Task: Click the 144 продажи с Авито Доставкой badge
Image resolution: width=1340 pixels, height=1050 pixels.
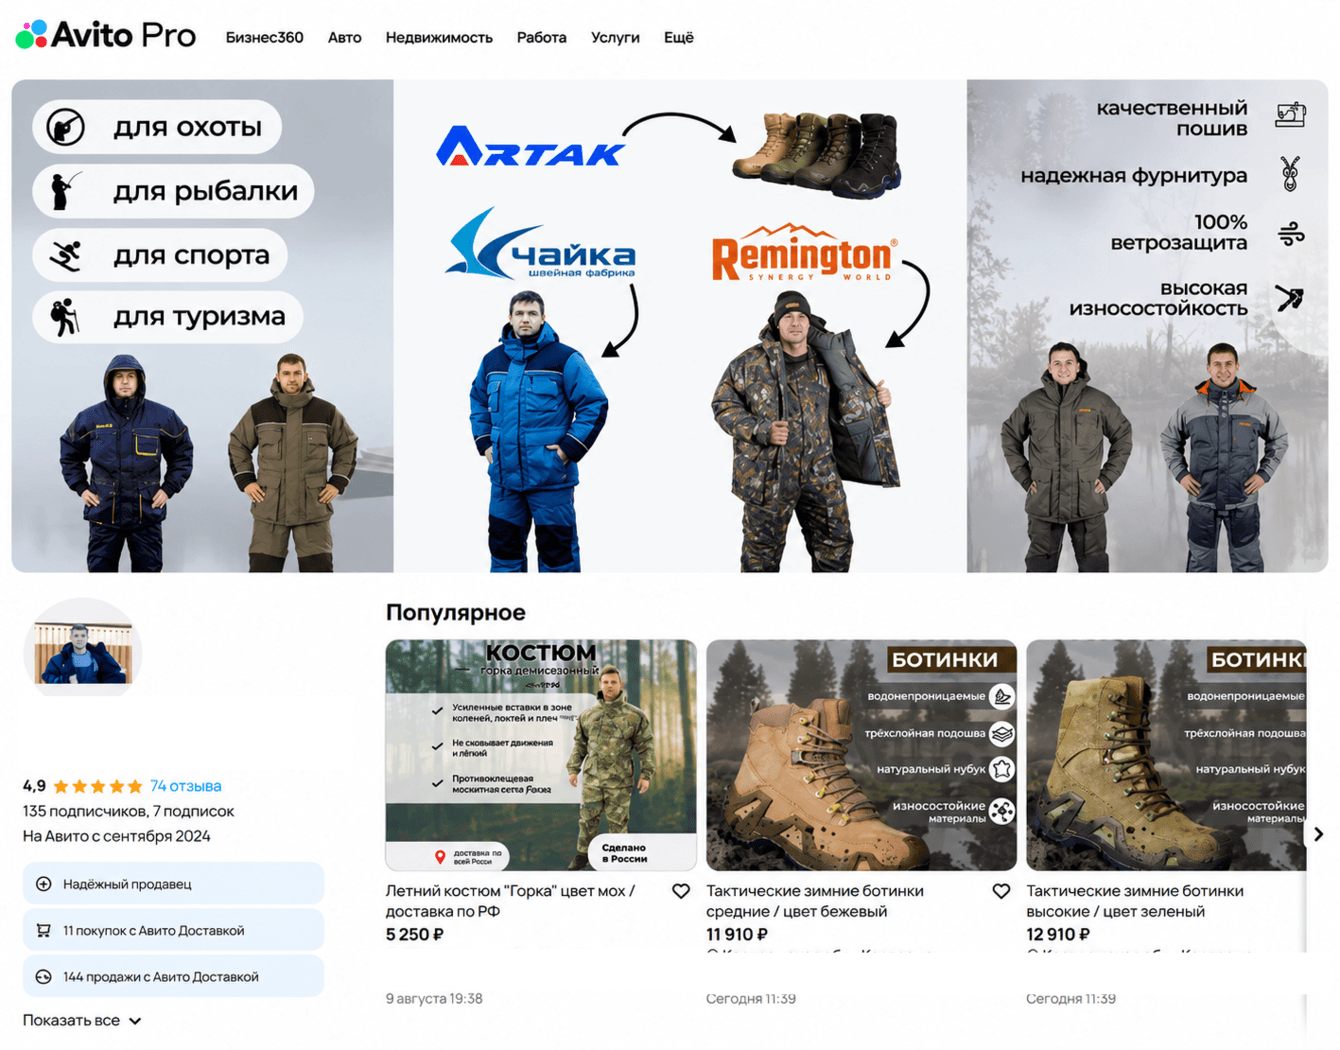Action: tap(173, 977)
